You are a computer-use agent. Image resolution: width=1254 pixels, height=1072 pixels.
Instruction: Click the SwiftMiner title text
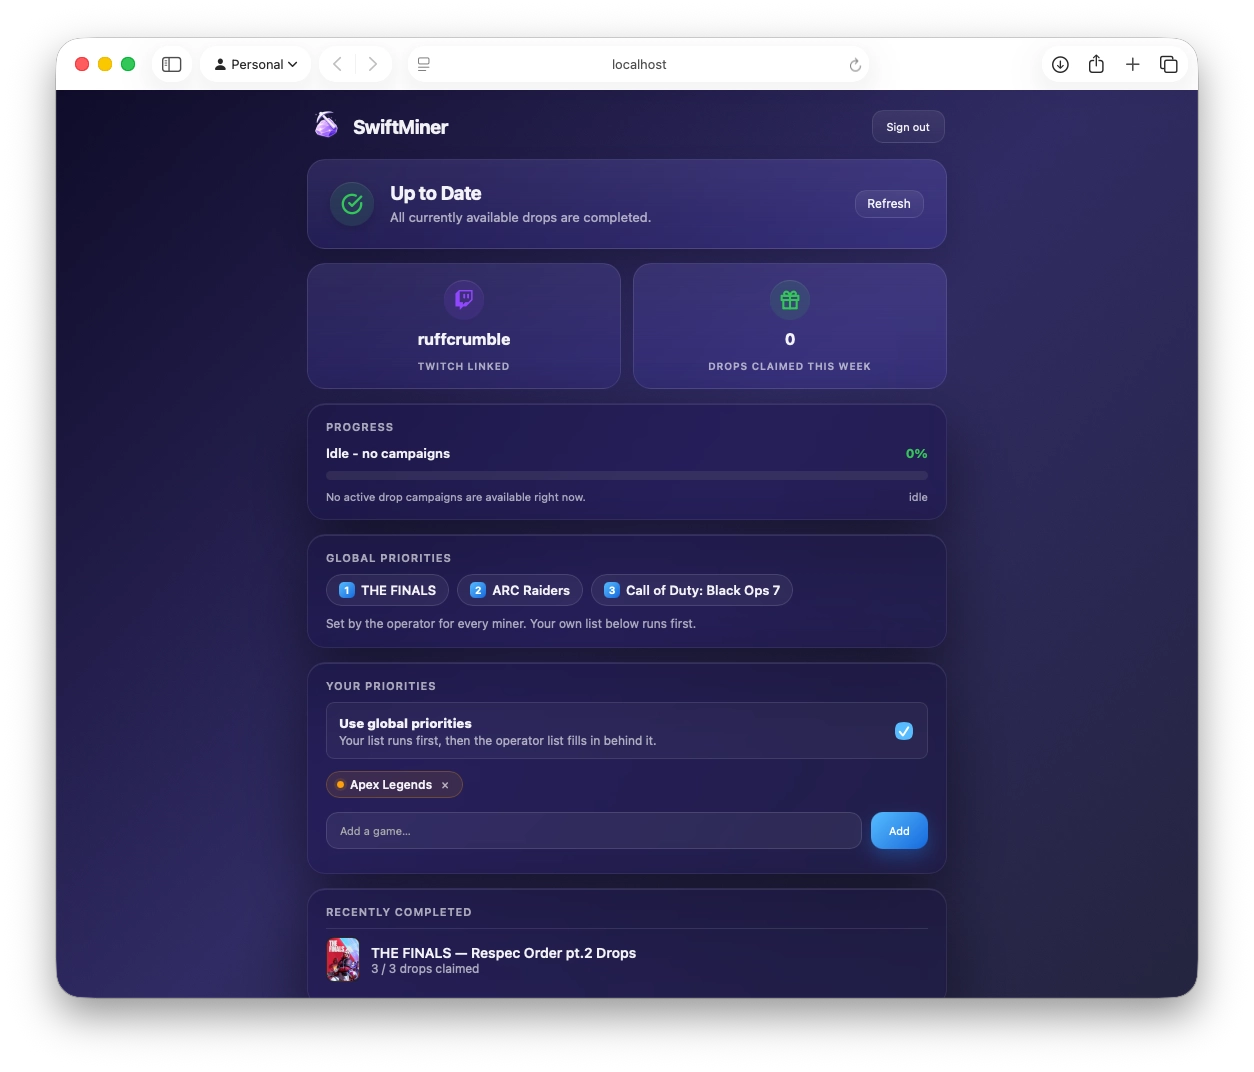[x=400, y=127]
